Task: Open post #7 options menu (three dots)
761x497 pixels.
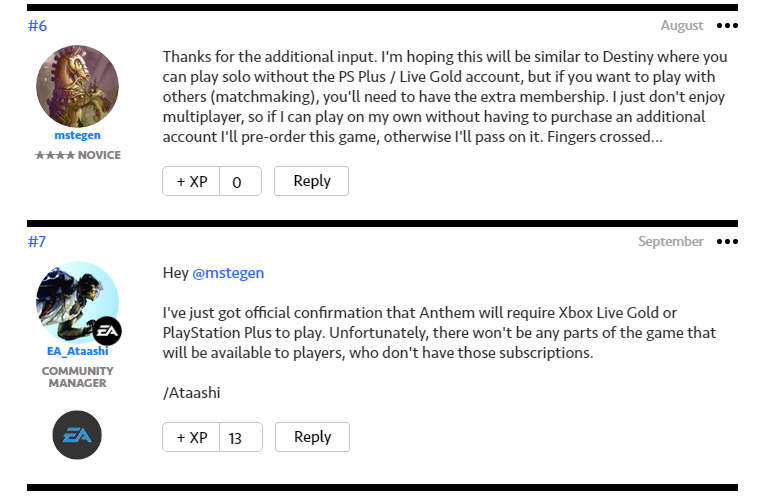Action: click(x=727, y=242)
